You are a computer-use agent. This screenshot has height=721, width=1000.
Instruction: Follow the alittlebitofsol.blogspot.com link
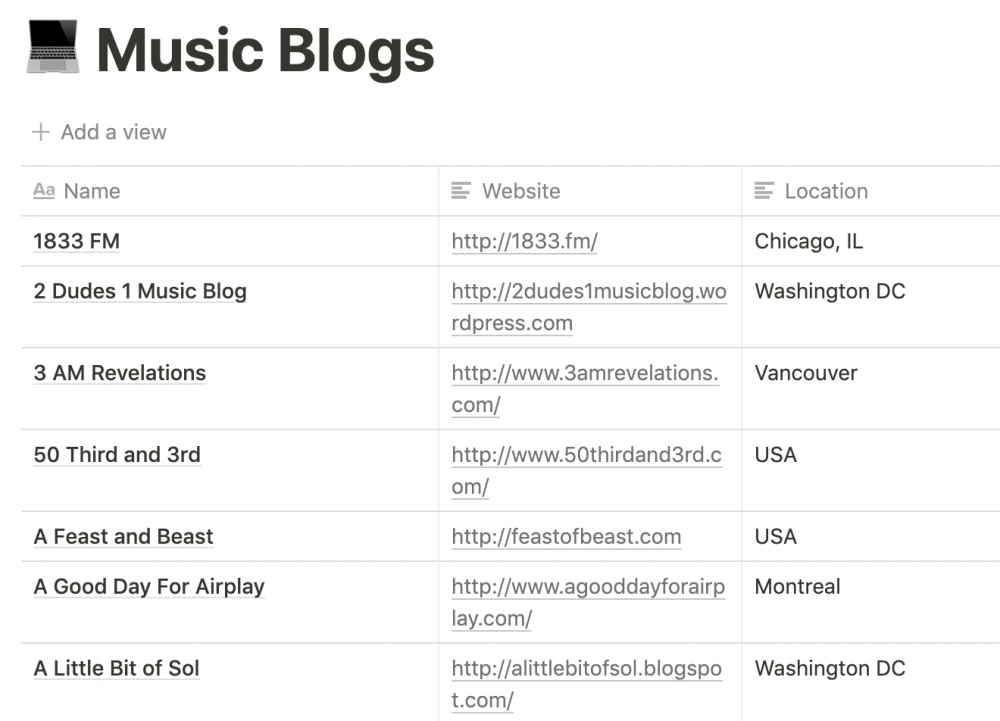point(585,668)
